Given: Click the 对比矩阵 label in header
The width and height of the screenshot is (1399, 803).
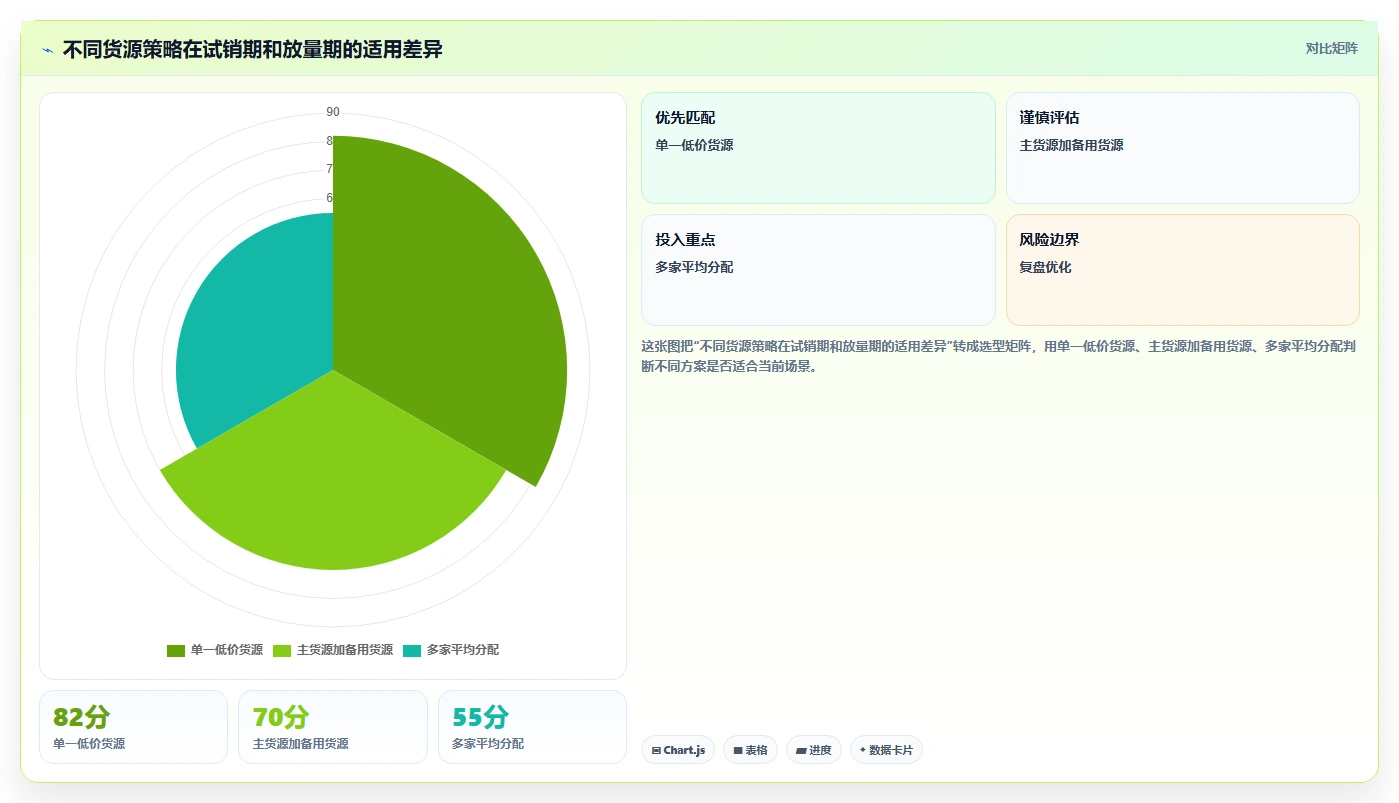Looking at the screenshot, I should click(x=1331, y=48).
